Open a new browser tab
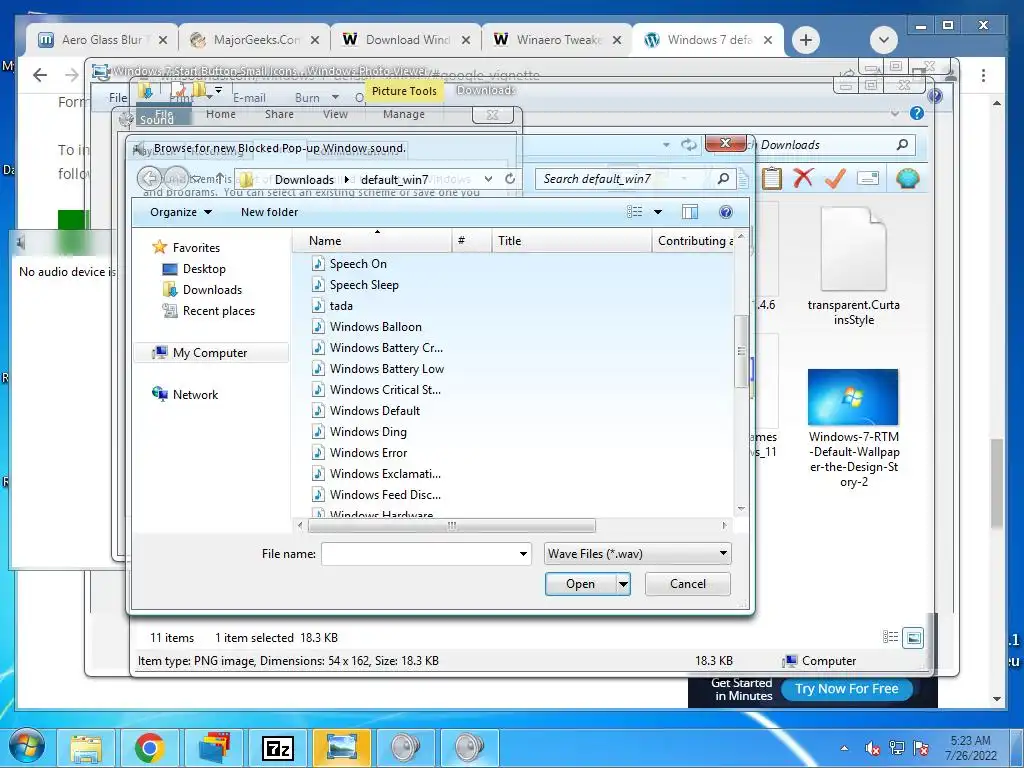 pyautogui.click(x=806, y=40)
